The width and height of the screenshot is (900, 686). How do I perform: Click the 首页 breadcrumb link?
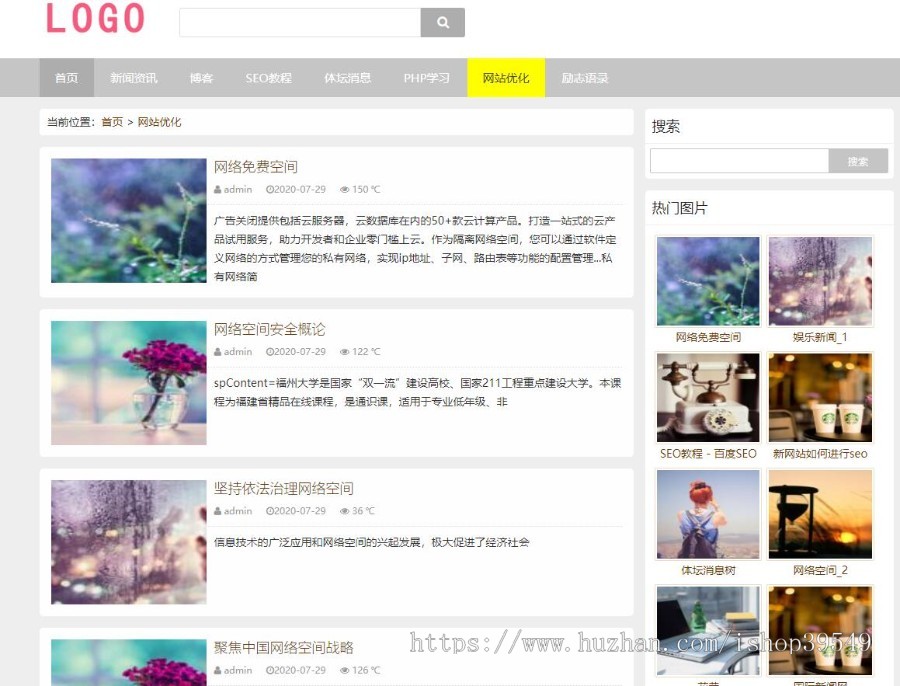[112, 122]
